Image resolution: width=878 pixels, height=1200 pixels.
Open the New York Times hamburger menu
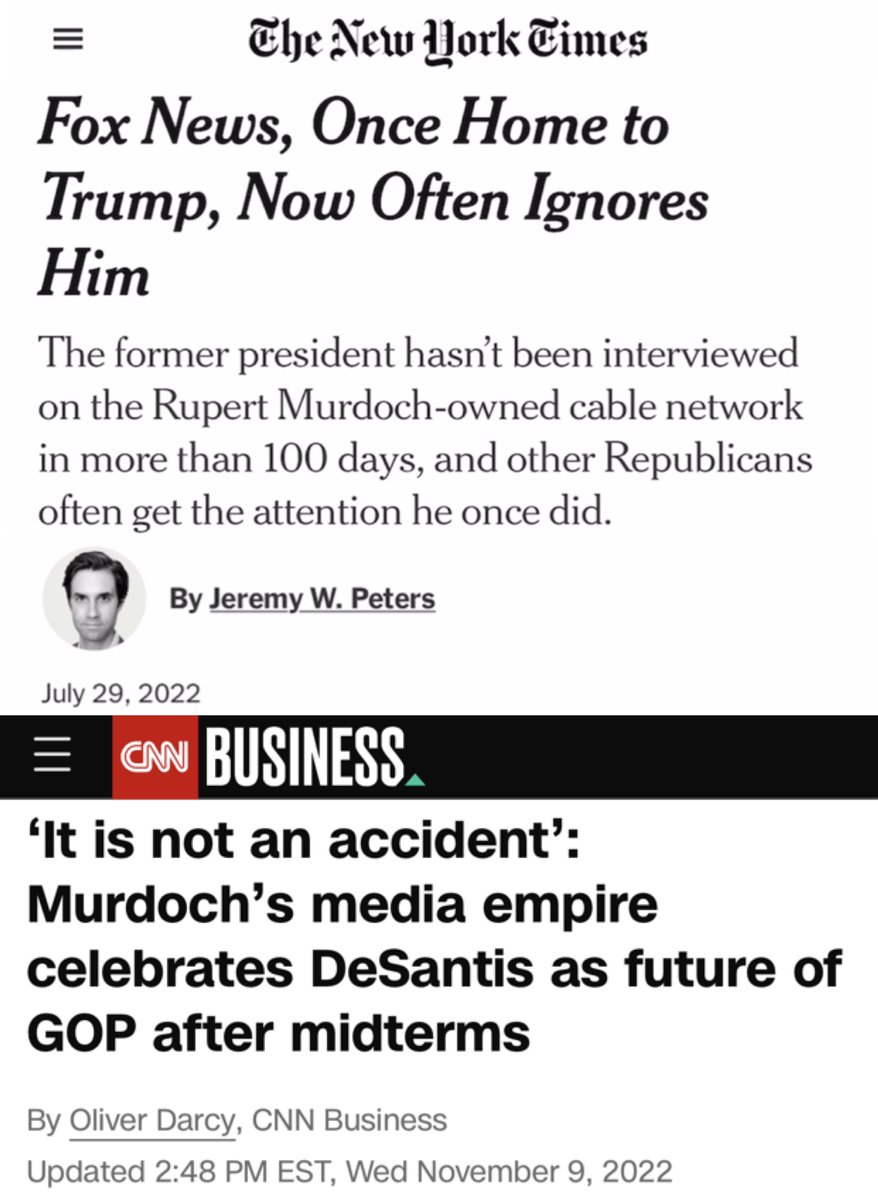pos(68,42)
